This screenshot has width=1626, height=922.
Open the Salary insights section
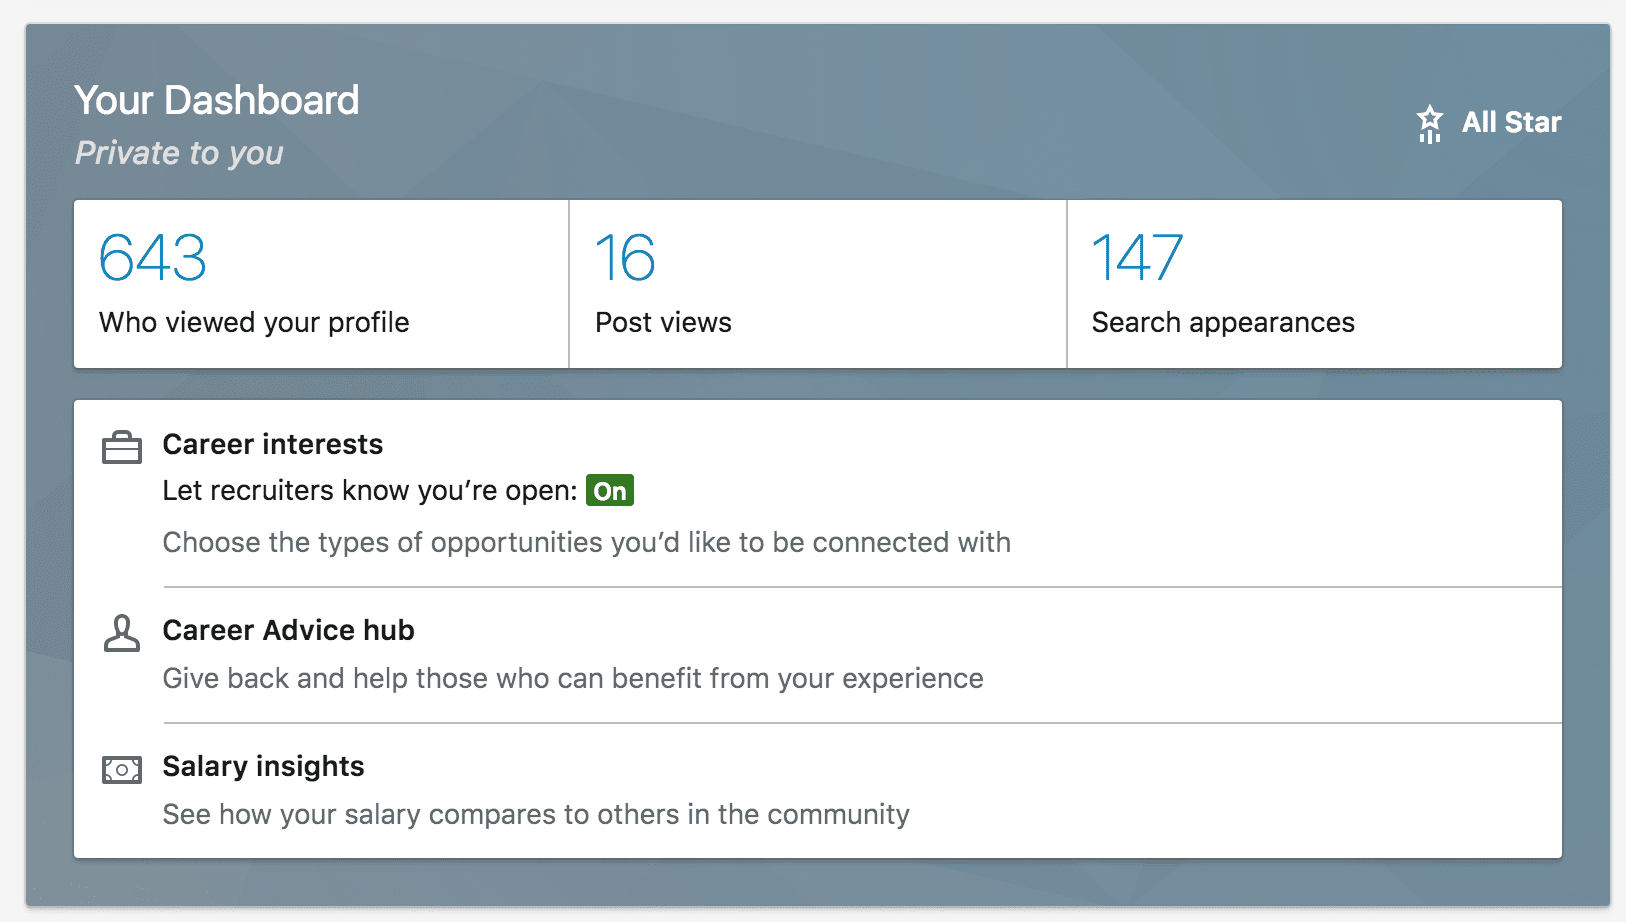[263, 767]
